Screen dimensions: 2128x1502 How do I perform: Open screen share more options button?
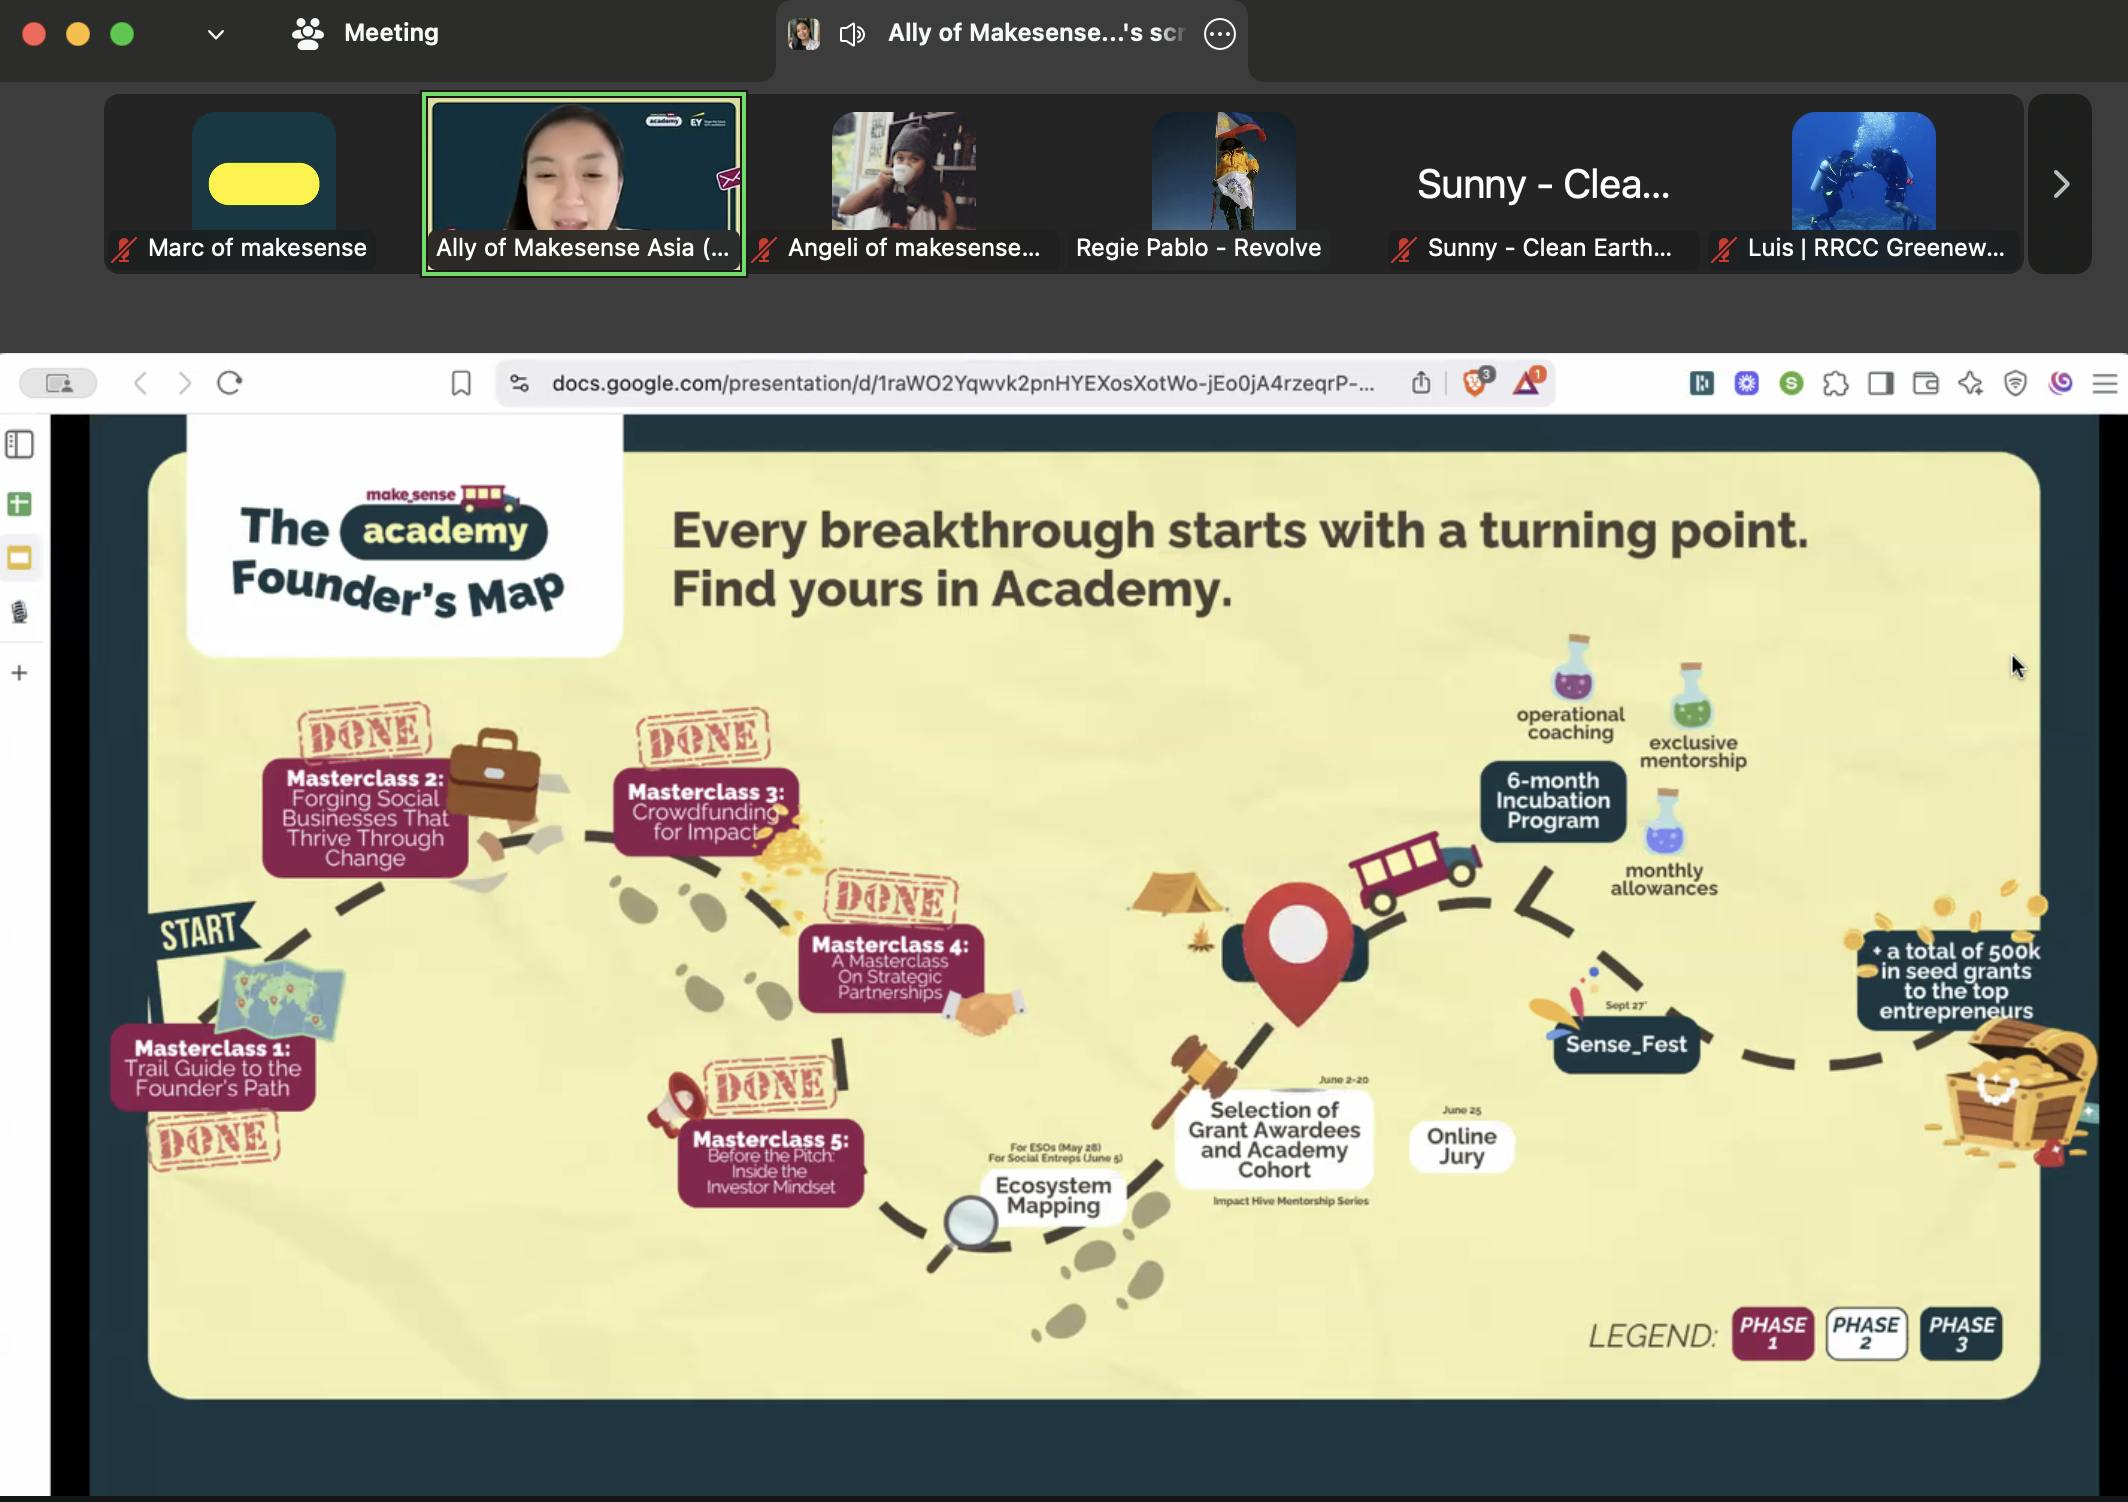click(x=1219, y=34)
